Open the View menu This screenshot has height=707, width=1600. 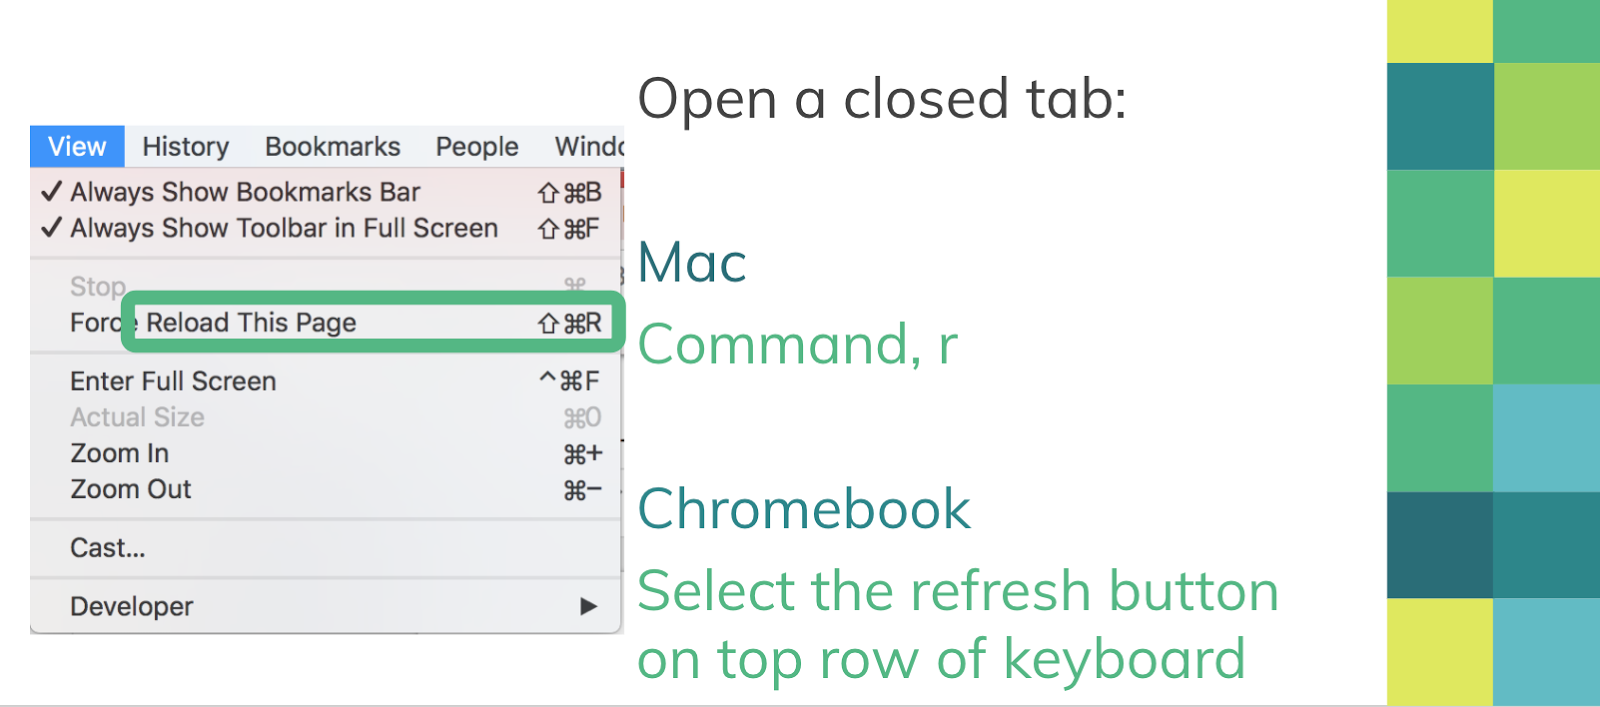pyautogui.click(x=77, y=147)
